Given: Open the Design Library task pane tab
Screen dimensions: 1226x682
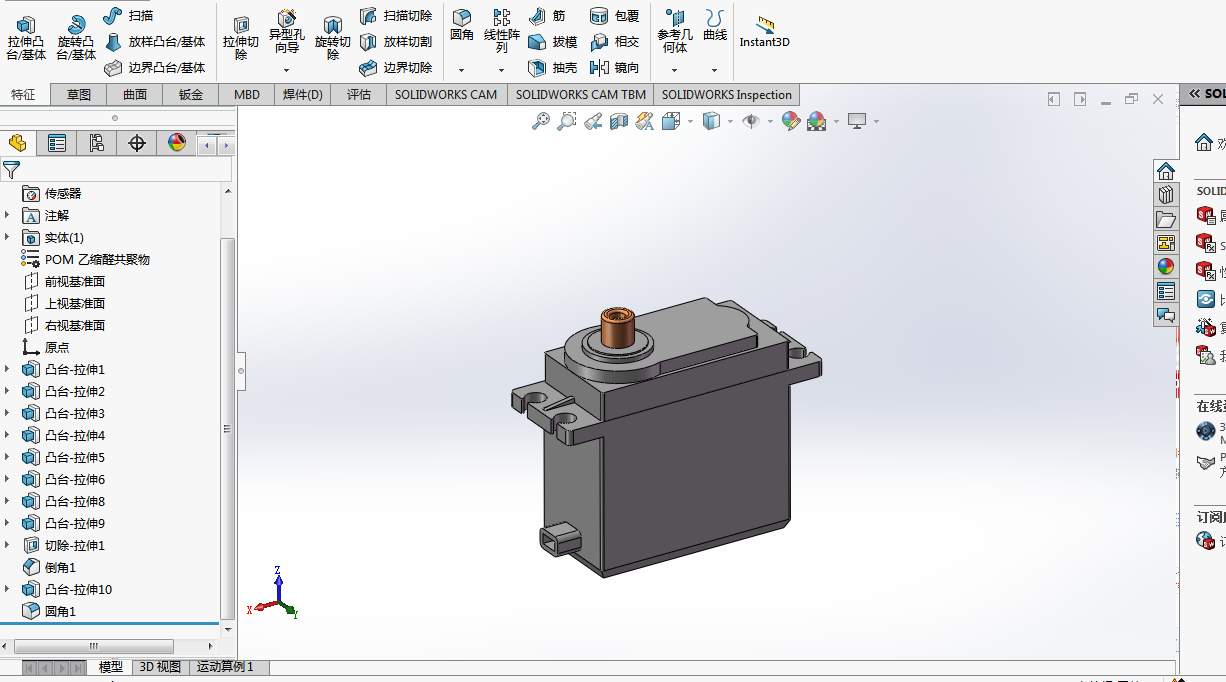Looking at the screenshot, I should pos(1165,195).
